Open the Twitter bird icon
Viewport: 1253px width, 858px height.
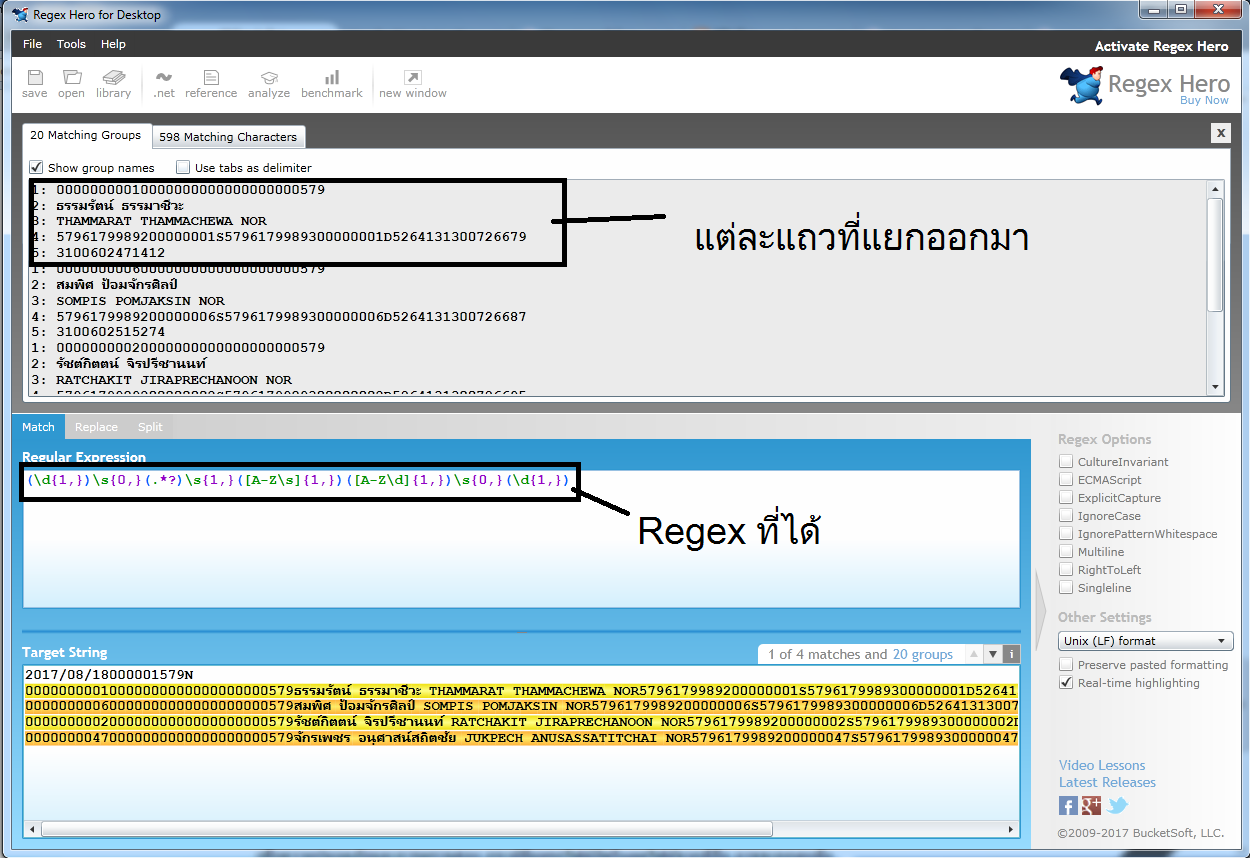pyautogui.click(x=1117, y=806)
